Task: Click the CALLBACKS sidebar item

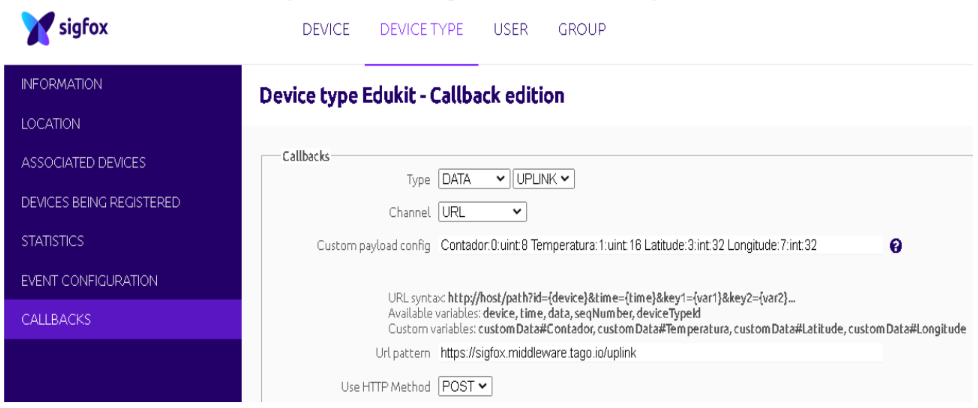Action: click(123, 319)
